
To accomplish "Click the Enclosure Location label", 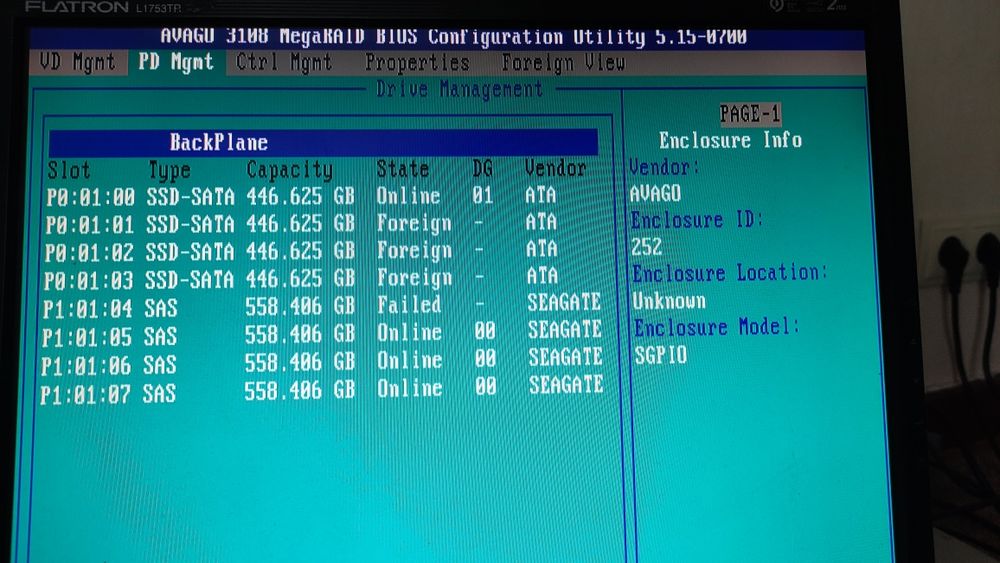I will pos(730,274).
